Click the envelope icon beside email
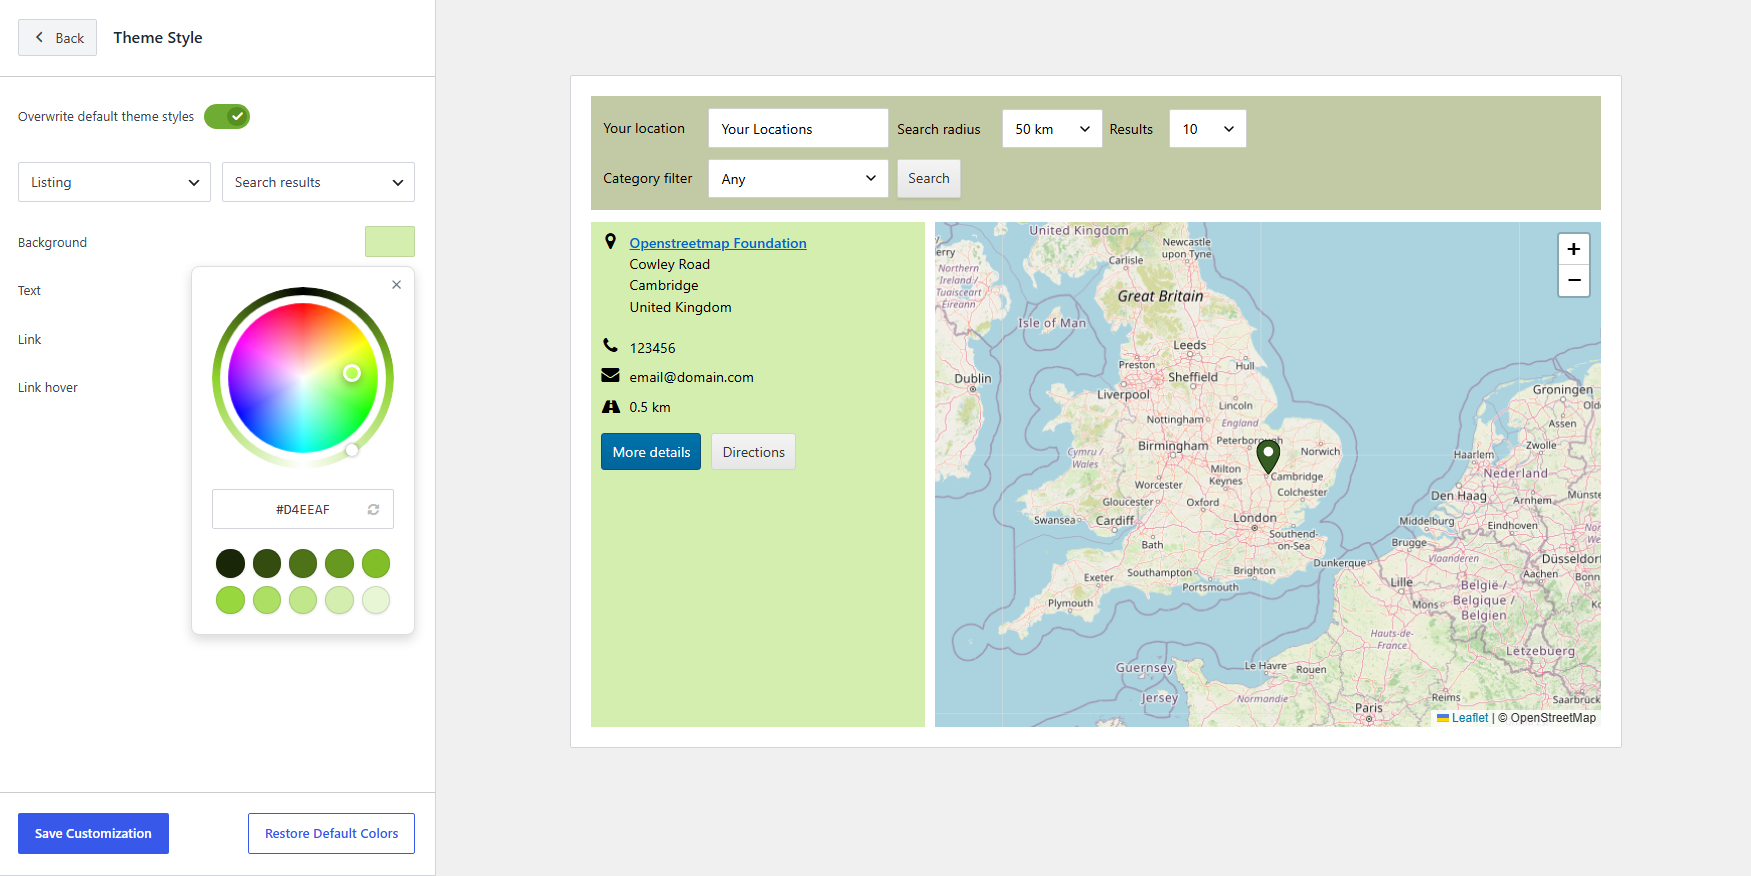The image size is (1751, 876). click(610, 375)
